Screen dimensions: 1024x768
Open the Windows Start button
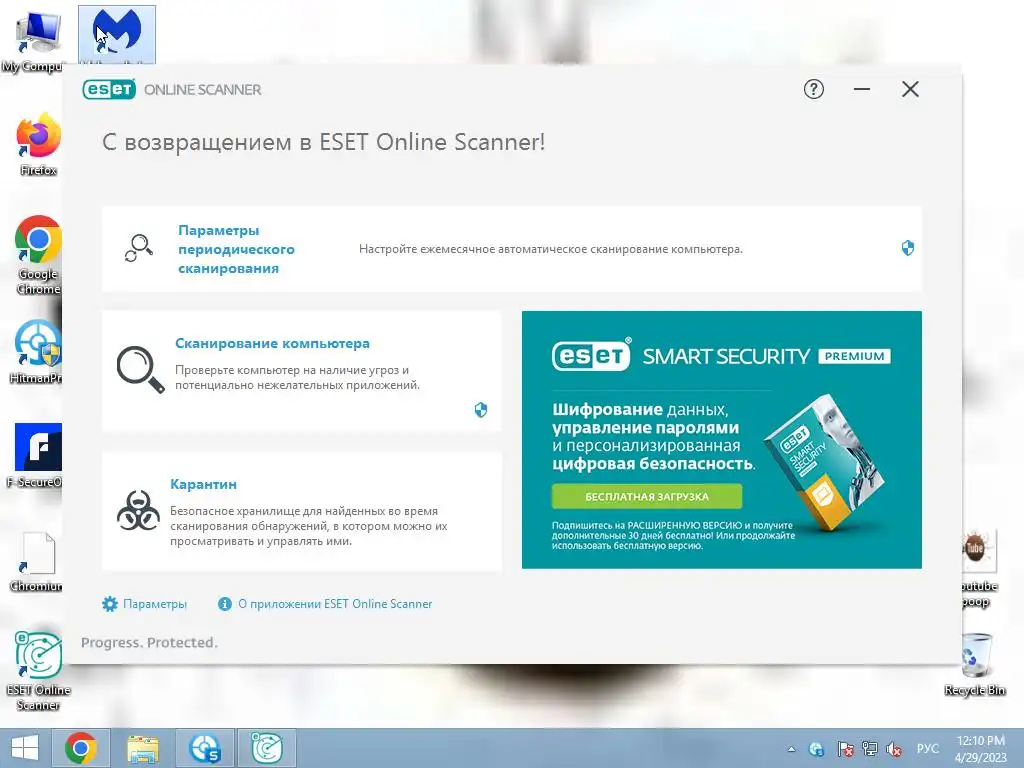pos(25,748)
